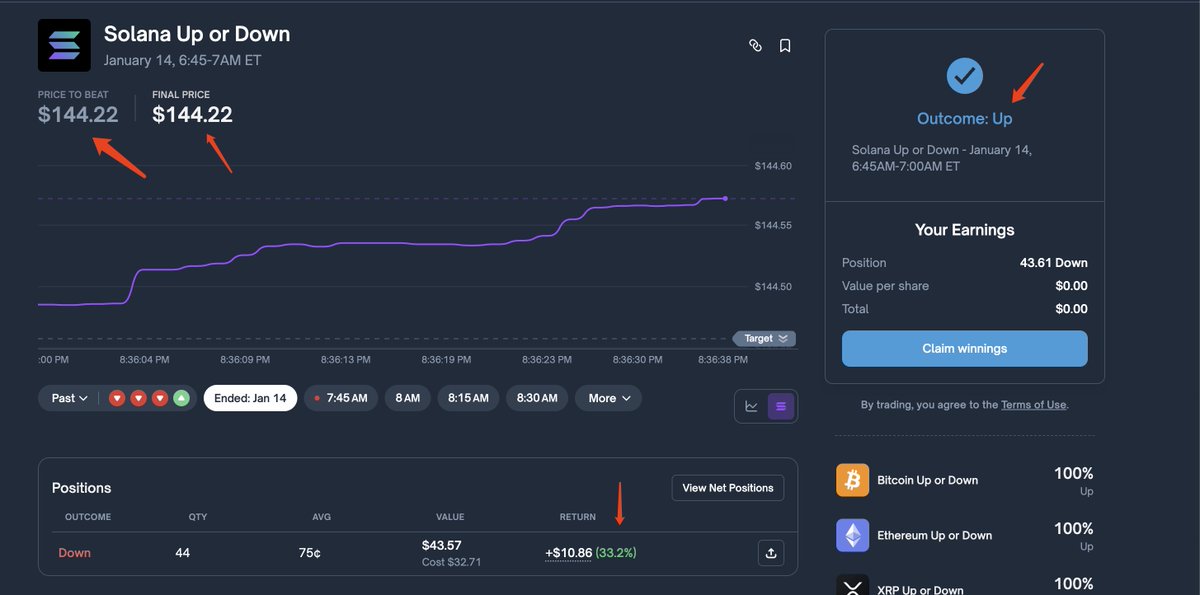Click the Price to Beat $144.22
Viewport: 1200px width, 595px height.
tap(78, 115)
